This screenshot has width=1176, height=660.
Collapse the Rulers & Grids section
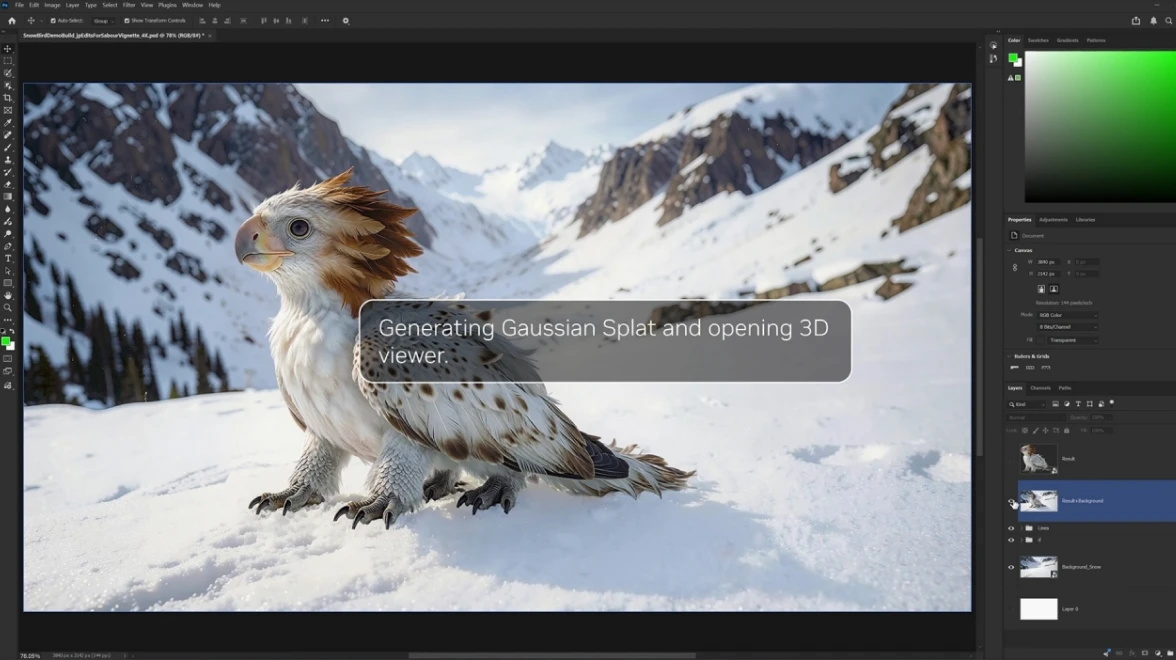pos(1010,356)
